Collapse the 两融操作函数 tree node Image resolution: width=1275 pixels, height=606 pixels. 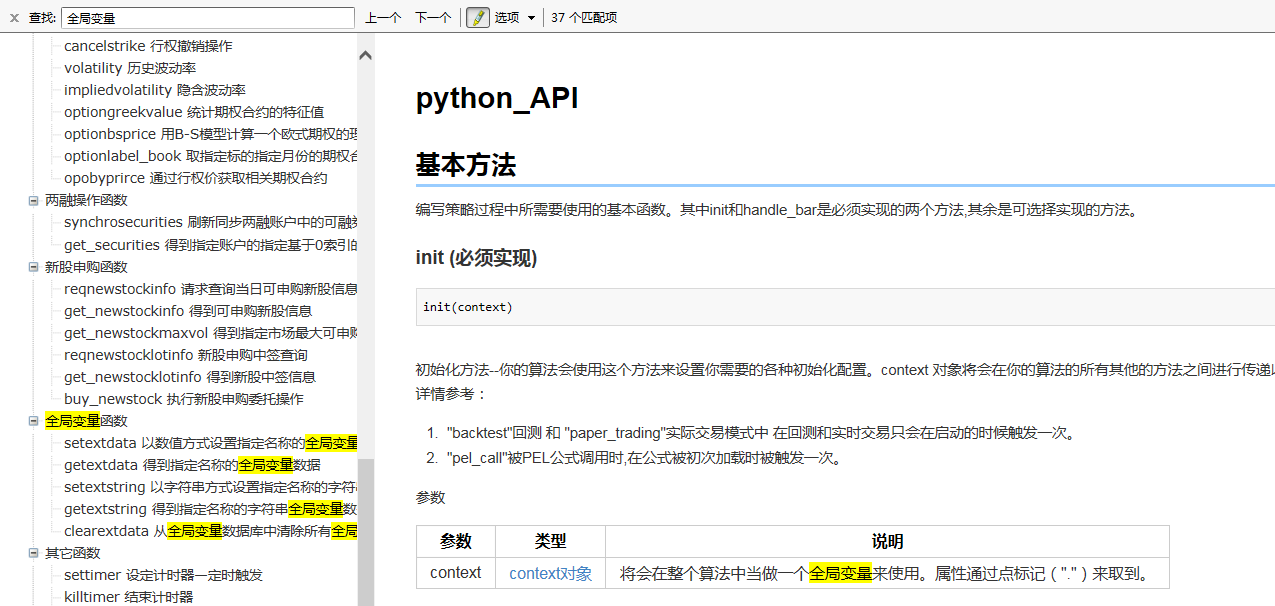point(33,200)
